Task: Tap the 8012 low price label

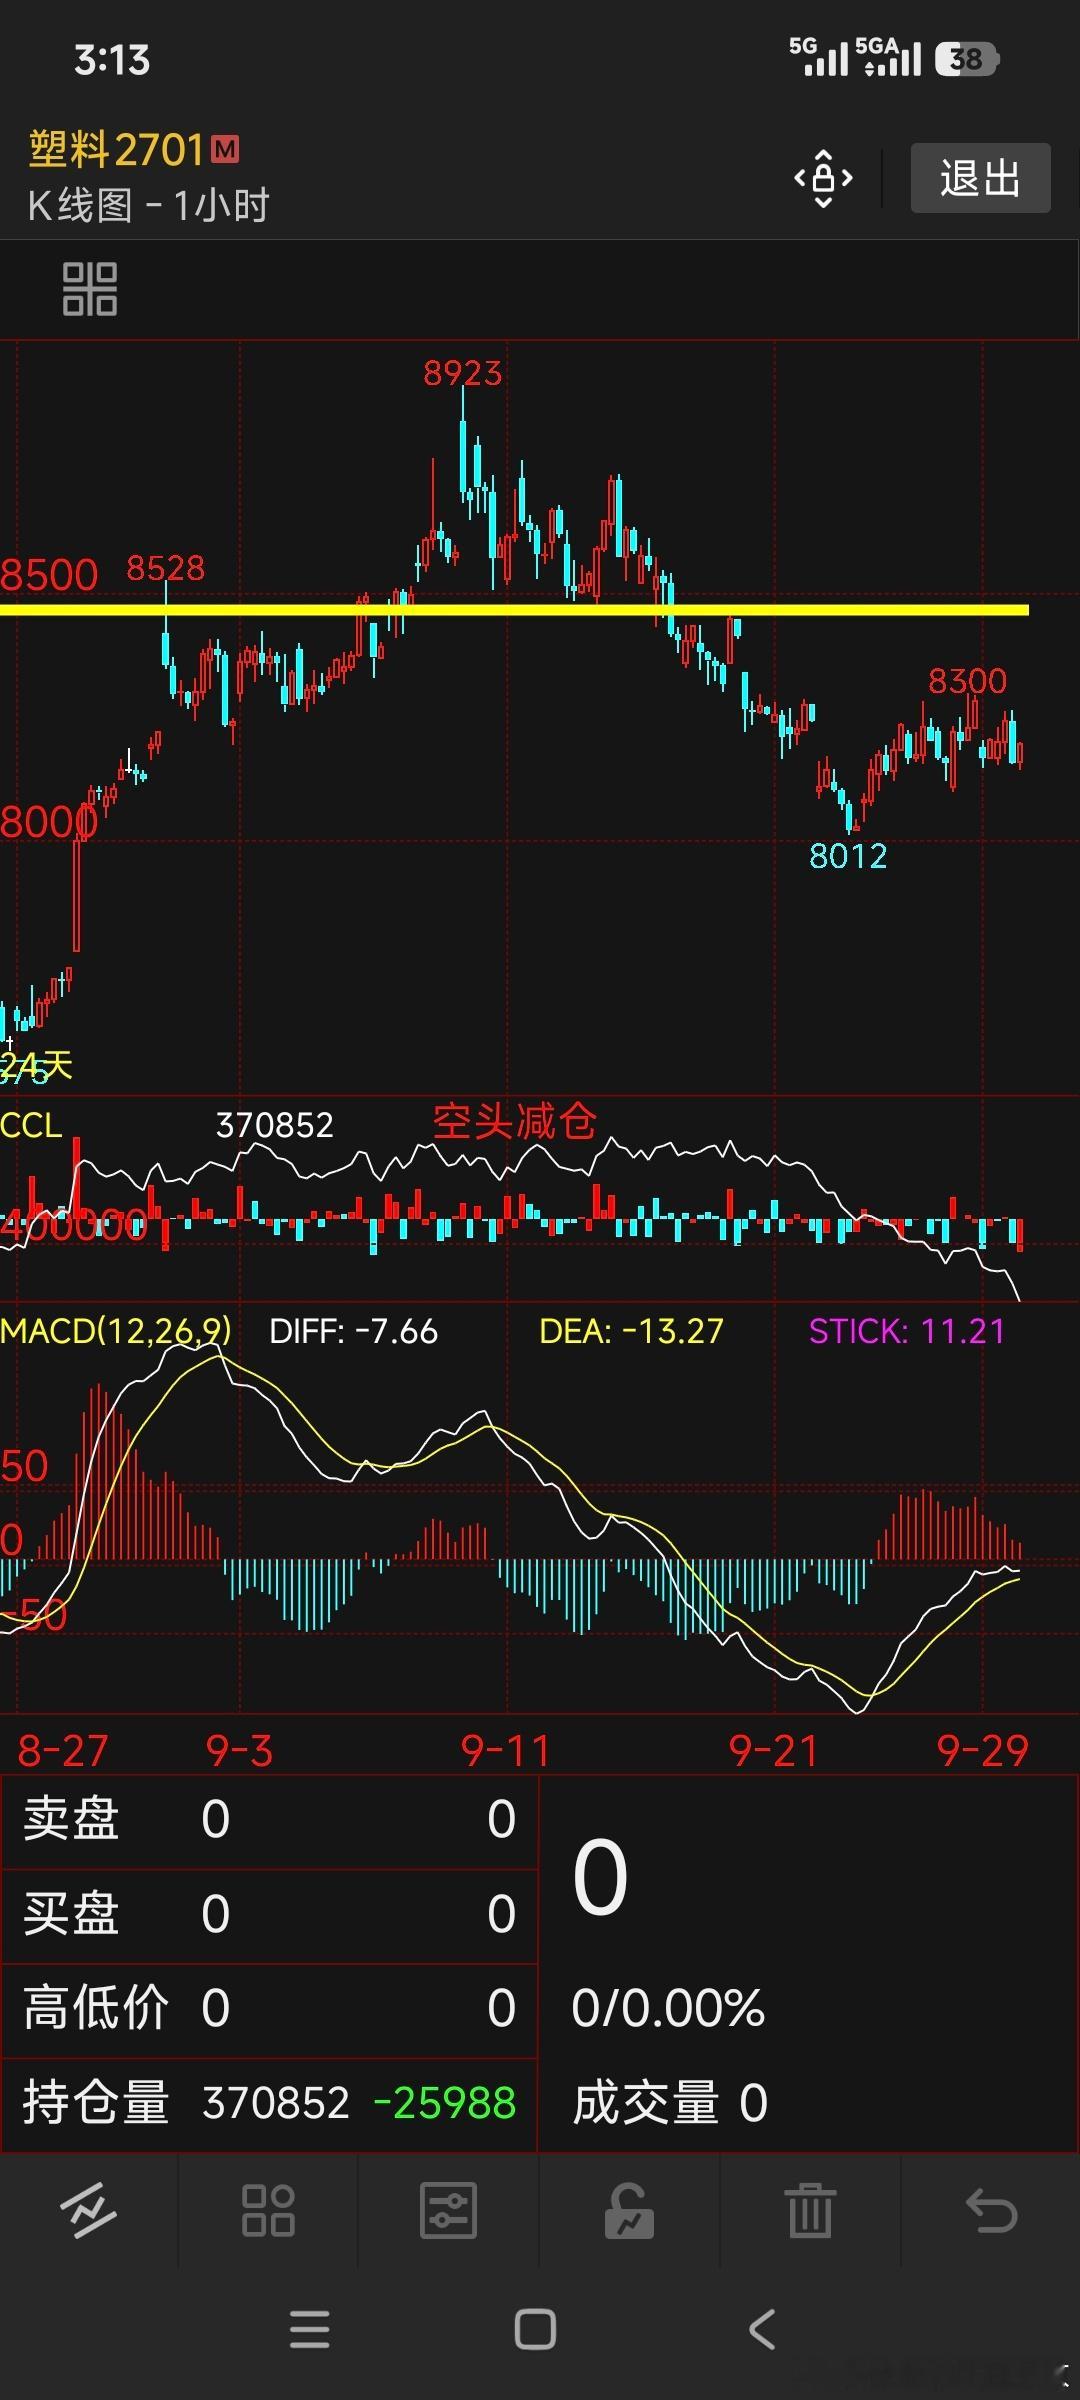Action: click(848, 856)
